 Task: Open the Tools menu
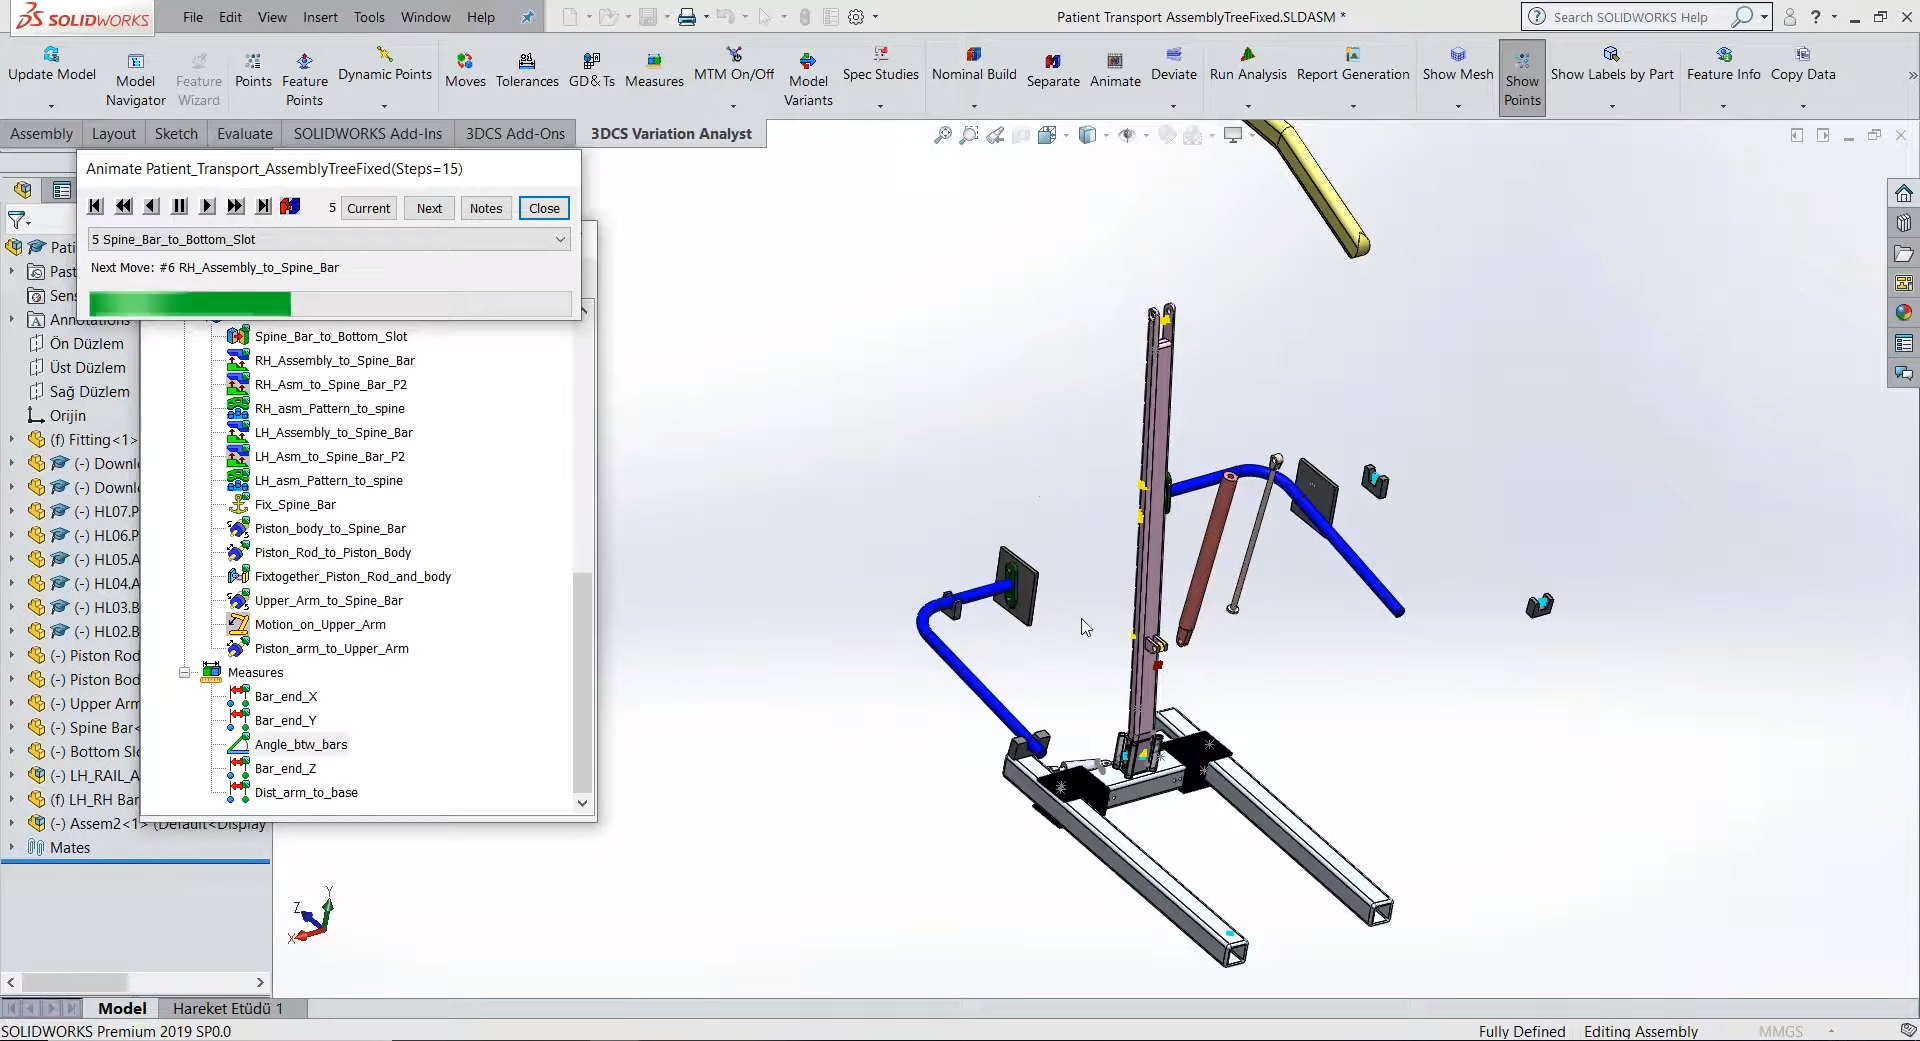[x=369, y=17]
